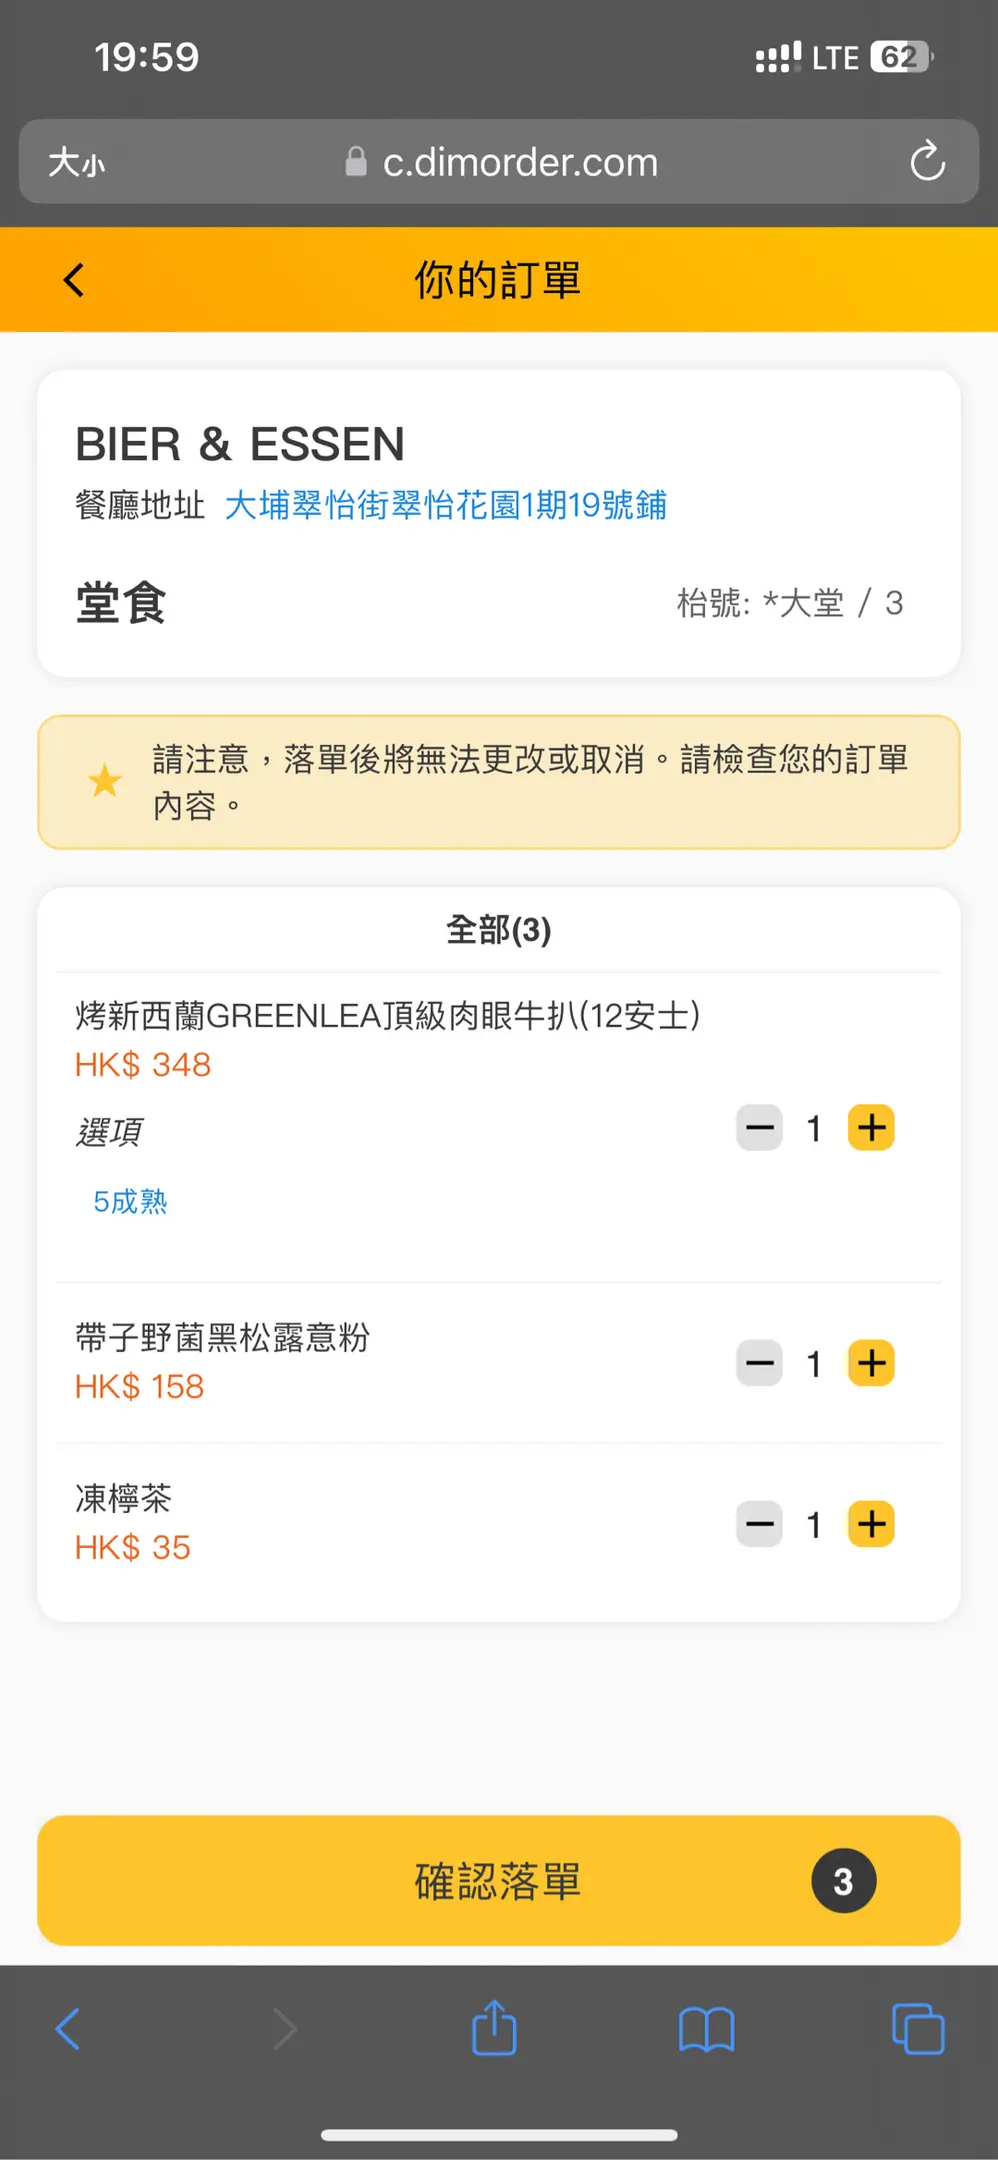Open the restaurant address link
The image size is (998, 2160).
pos(446,505)
